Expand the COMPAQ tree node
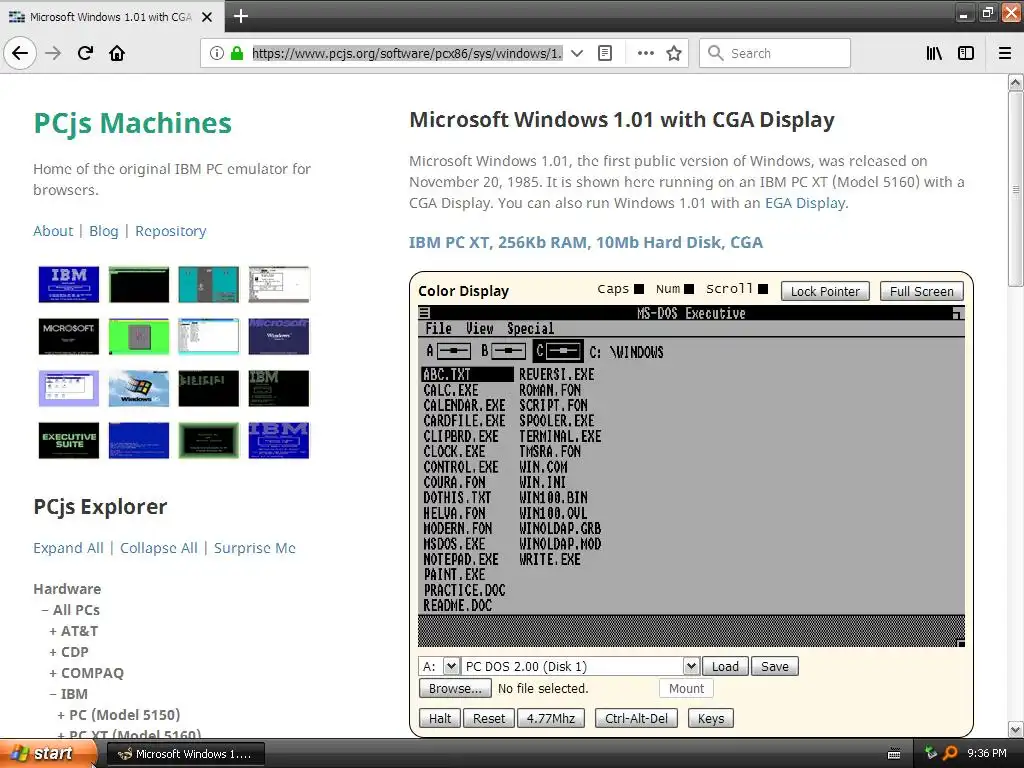 click(x=53, y=673)
